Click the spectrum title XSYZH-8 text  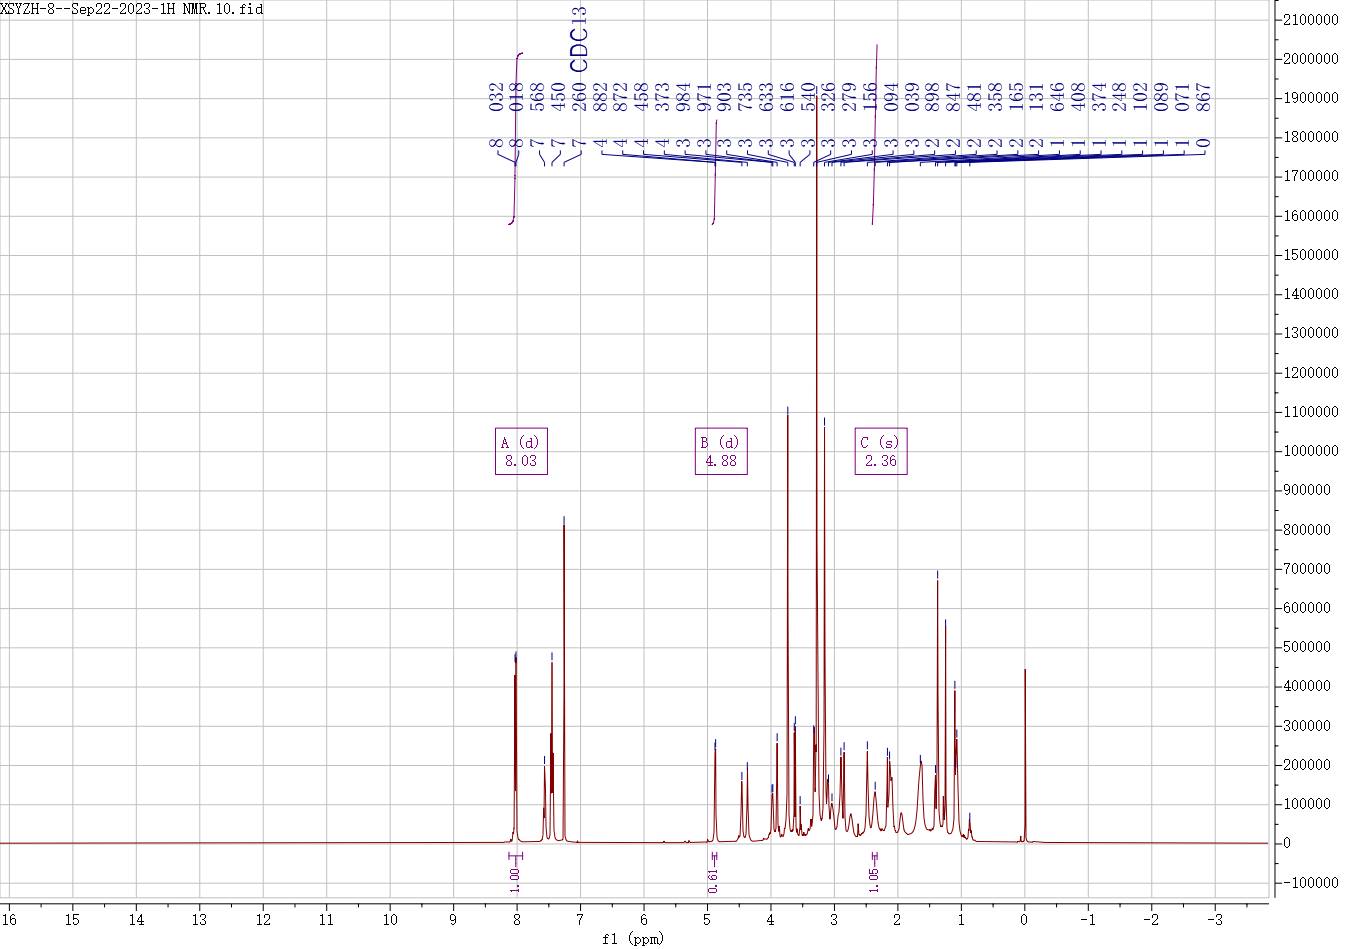pyautogui.click(x=132, y=9)
